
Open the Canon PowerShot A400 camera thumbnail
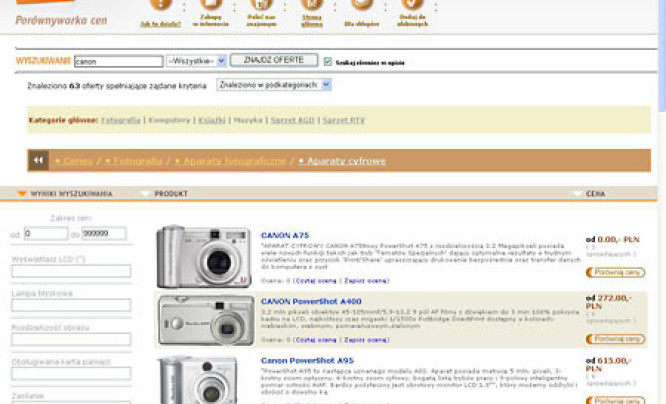206,320
